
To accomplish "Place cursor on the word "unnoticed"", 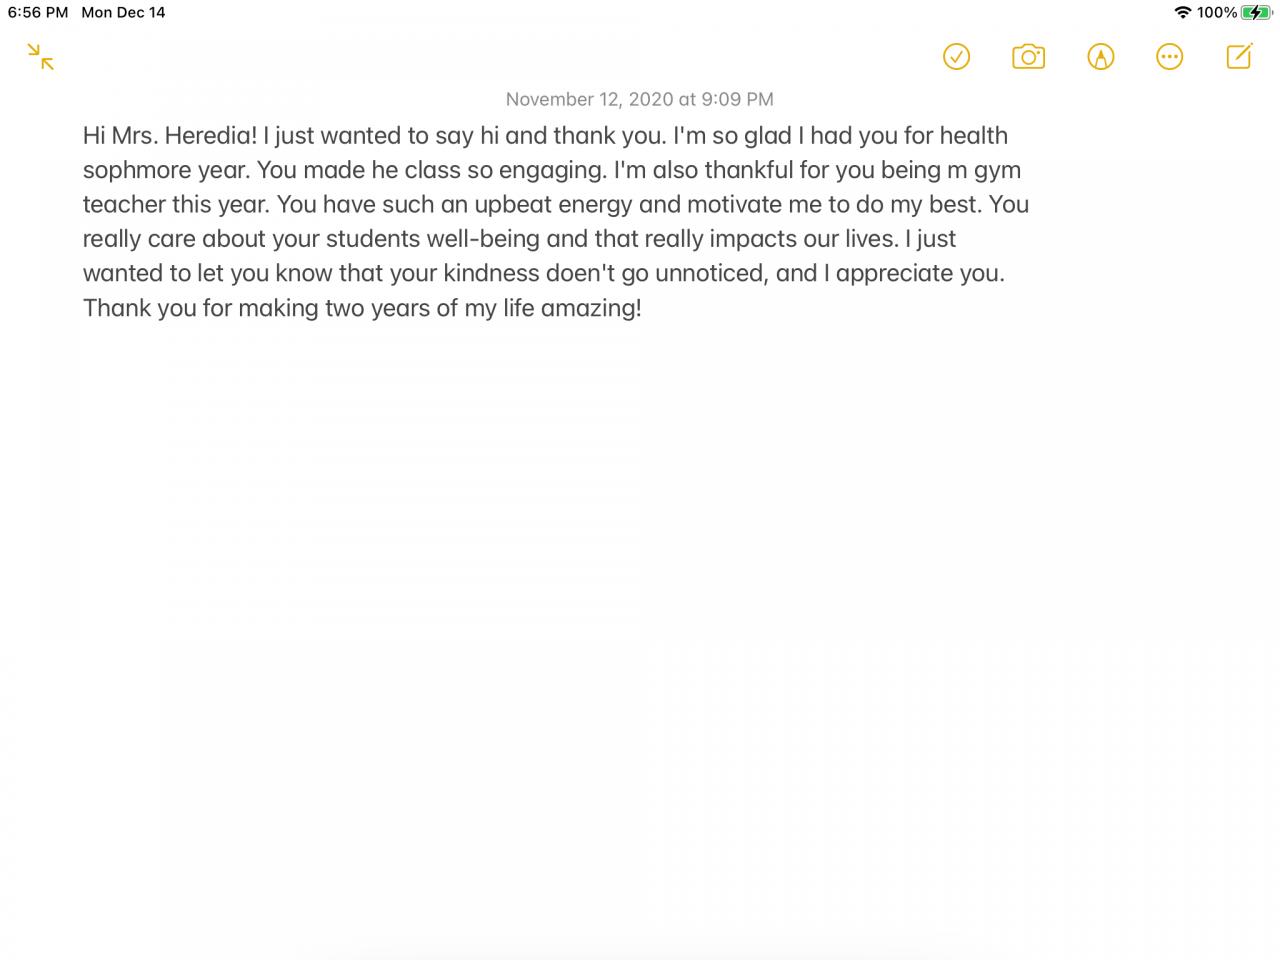I will tap(709, 274).
